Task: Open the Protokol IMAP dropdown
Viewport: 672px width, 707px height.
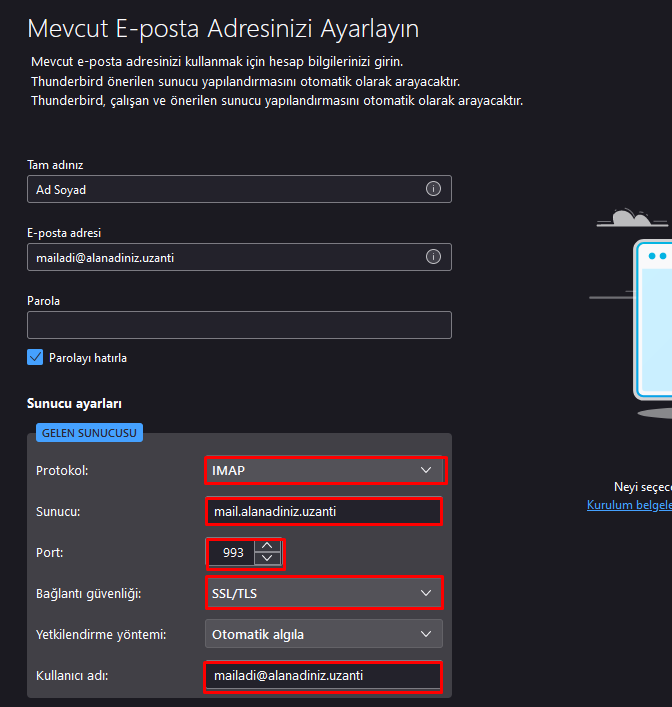Action: pos(324,470)
